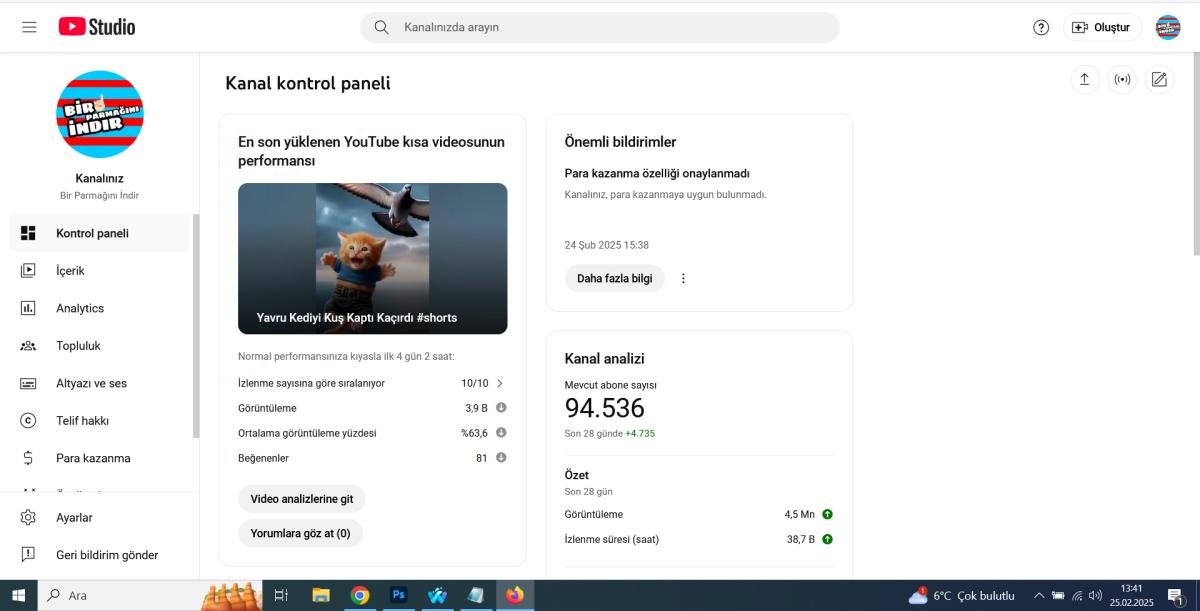The image size is (1200, 611).
Task: Open Google Chrome from the taskbar
Action: pyautogui.click(x=360, y=595)
